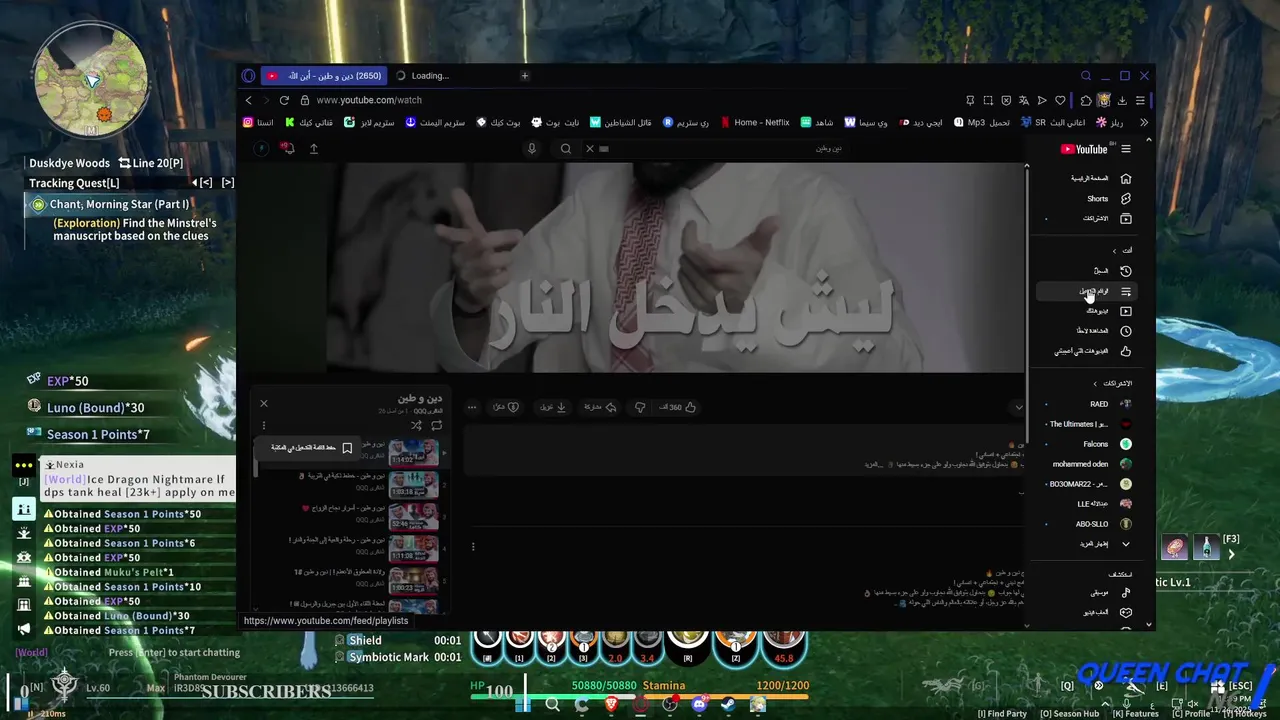This screenshot has width=1280, height=720.
Task: Toggle playlist shuffle button
Action: 416,425
